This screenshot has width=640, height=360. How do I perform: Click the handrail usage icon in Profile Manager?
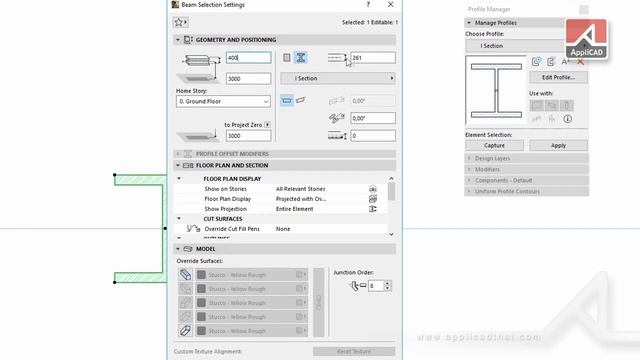click(x=536, y=119)
